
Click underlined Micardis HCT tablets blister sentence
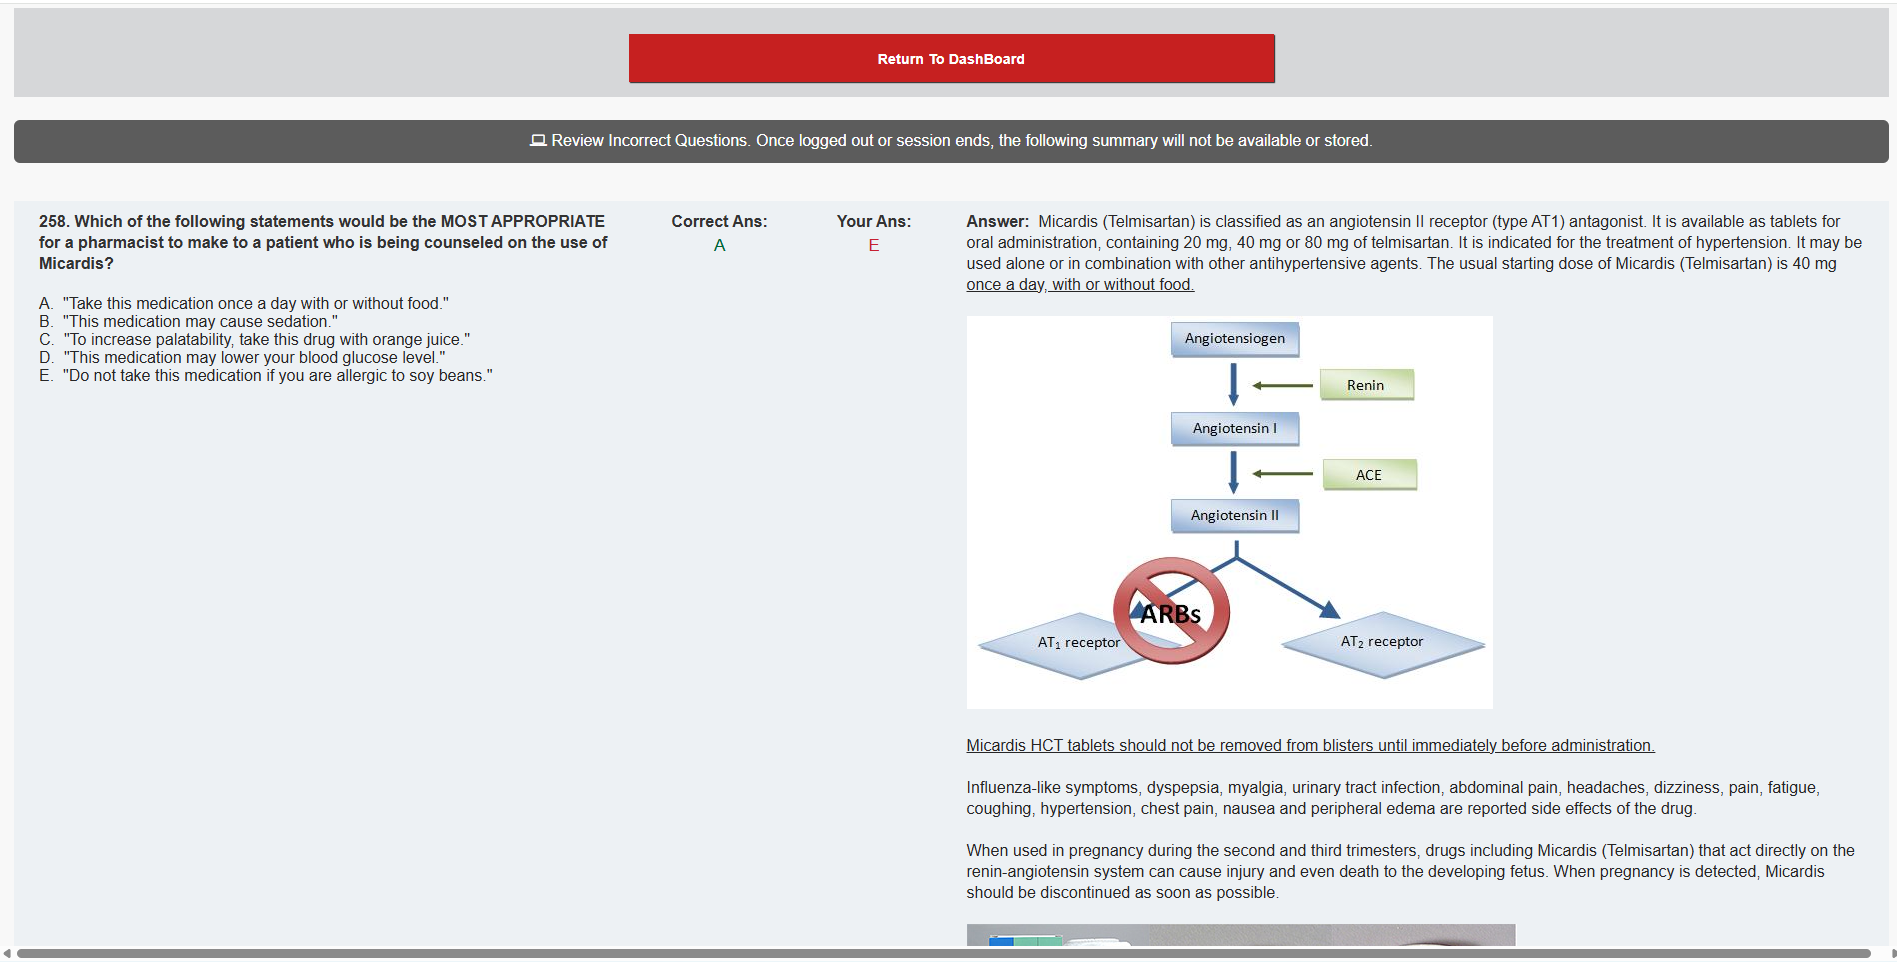[x=1310, y=746]
